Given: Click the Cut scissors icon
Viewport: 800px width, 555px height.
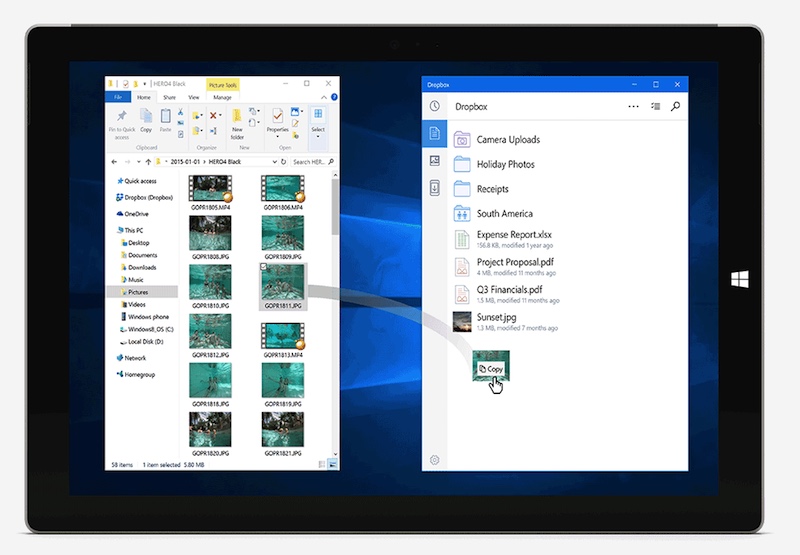Looking at the screenshot, I should click(181, 112).
